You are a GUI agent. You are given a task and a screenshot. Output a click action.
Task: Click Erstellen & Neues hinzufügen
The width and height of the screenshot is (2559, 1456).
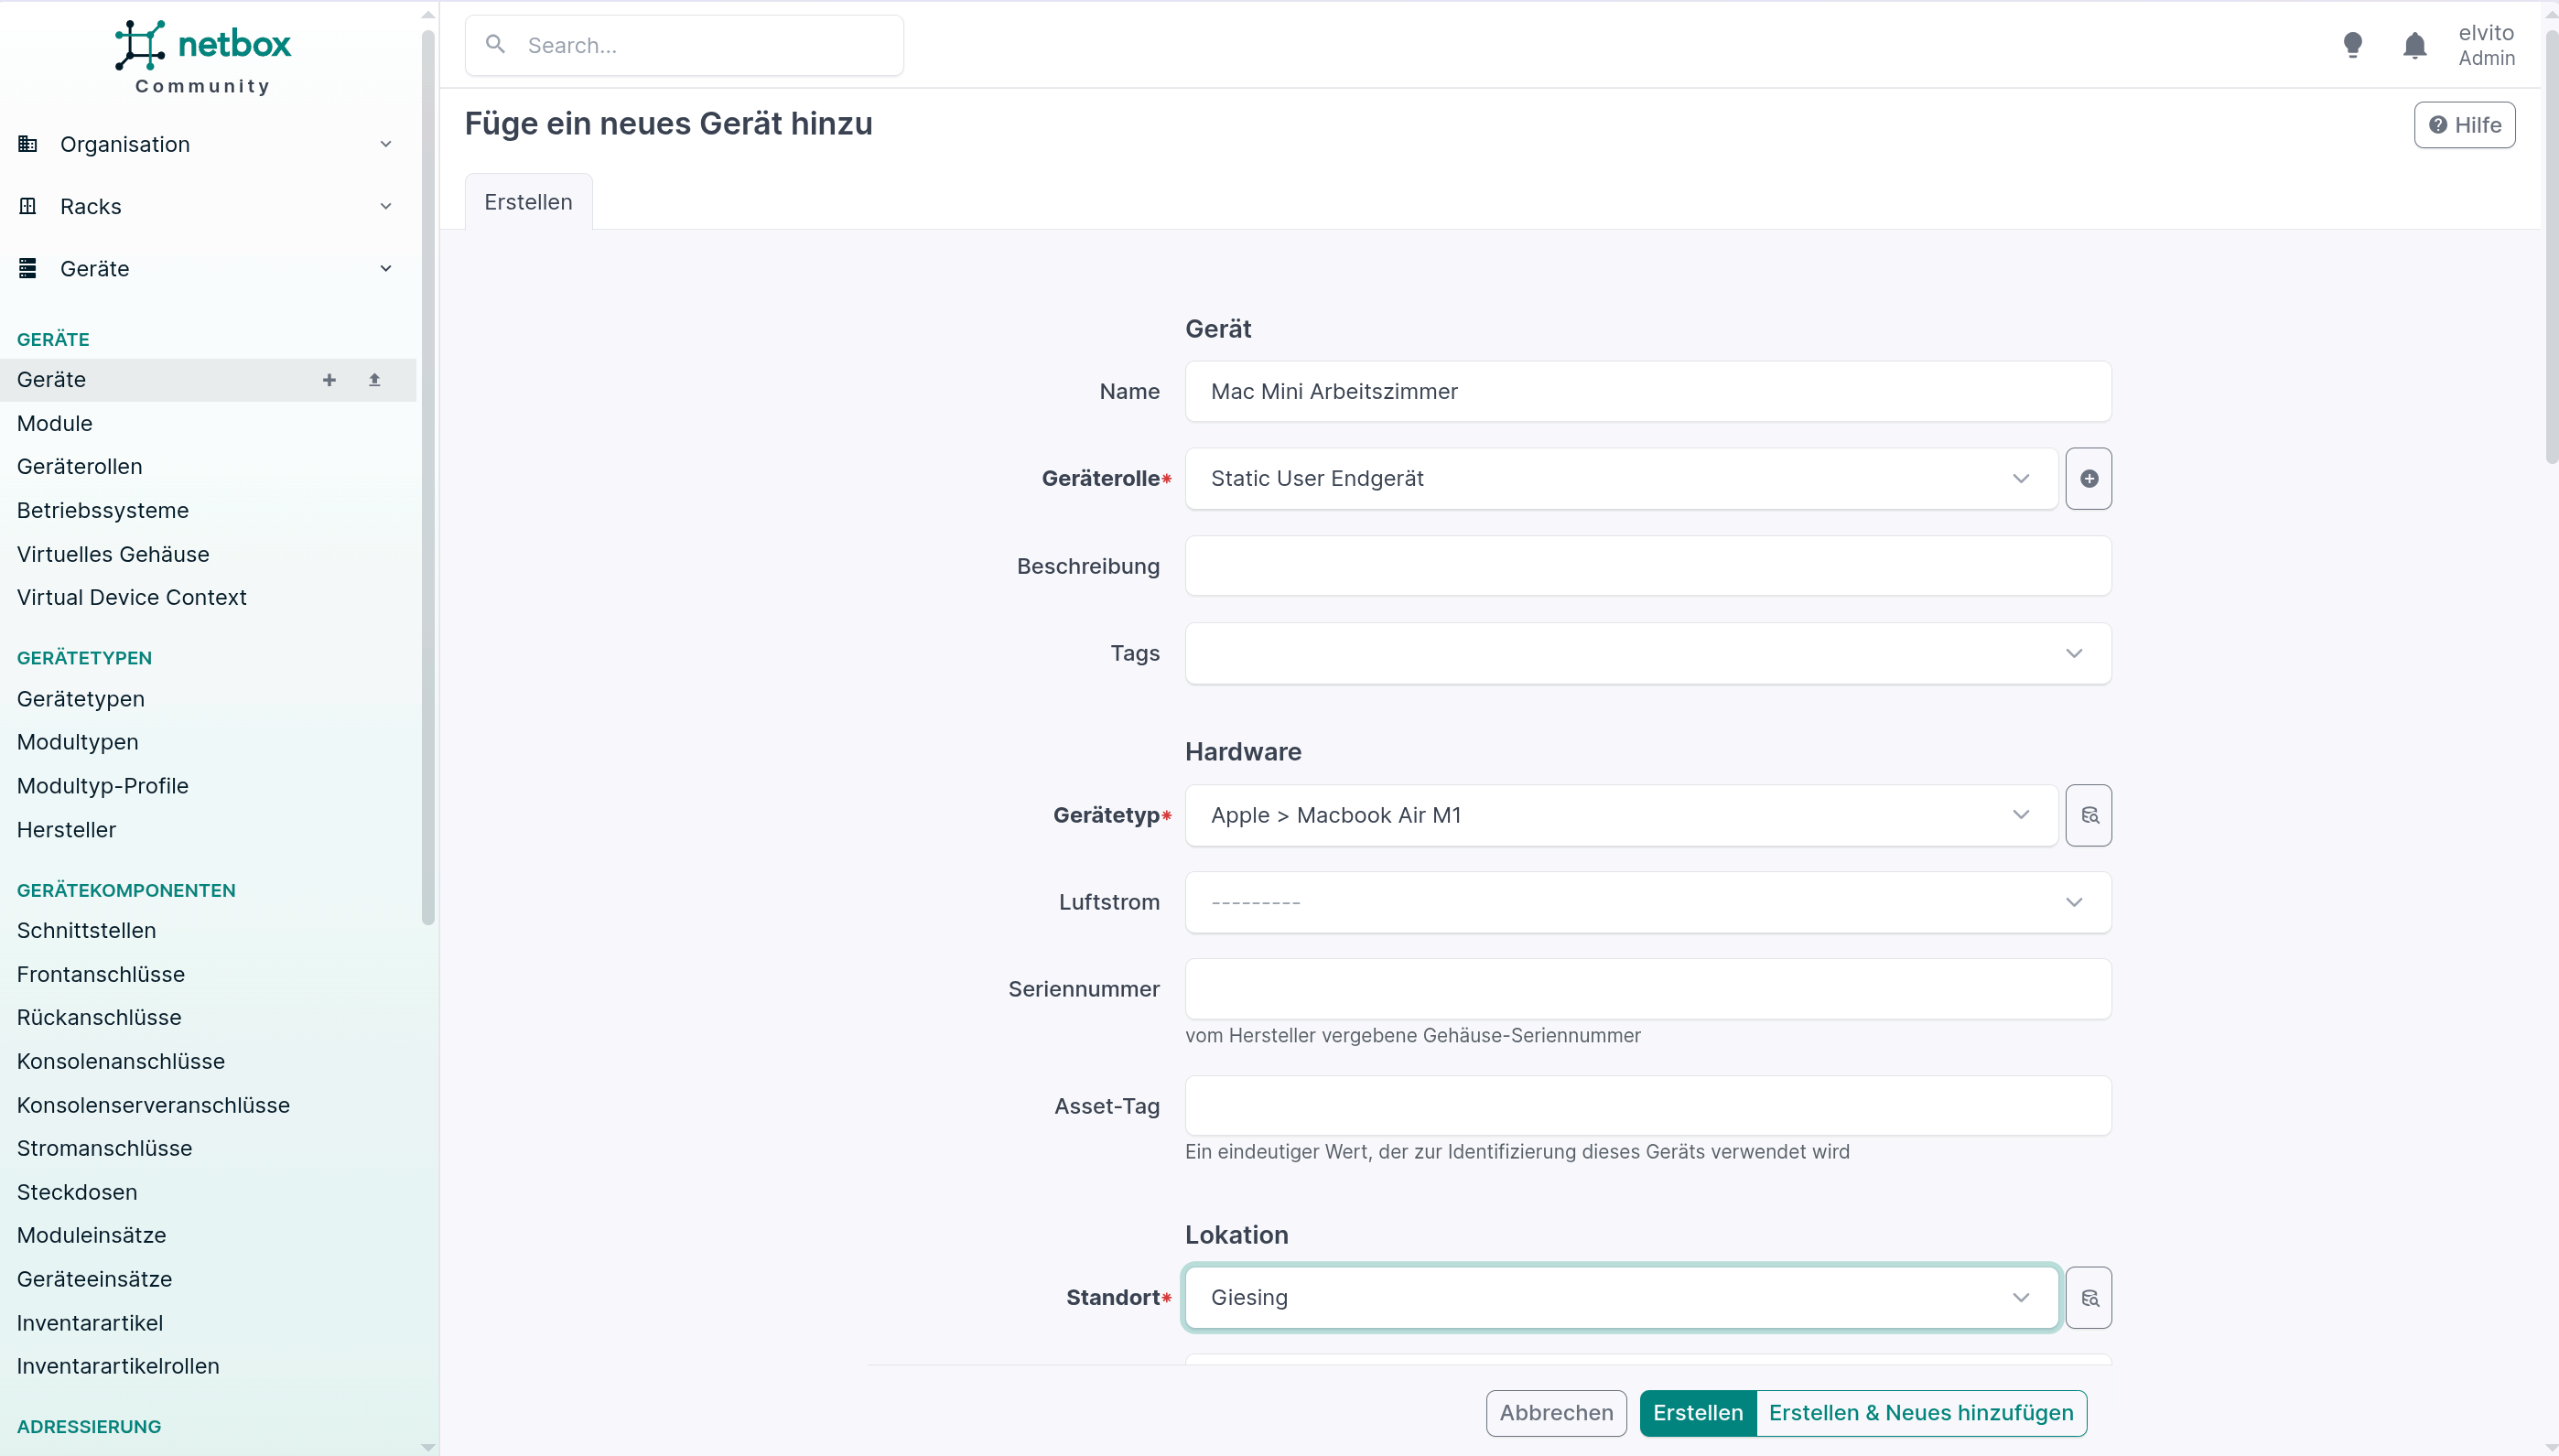click(1921, 1413)
